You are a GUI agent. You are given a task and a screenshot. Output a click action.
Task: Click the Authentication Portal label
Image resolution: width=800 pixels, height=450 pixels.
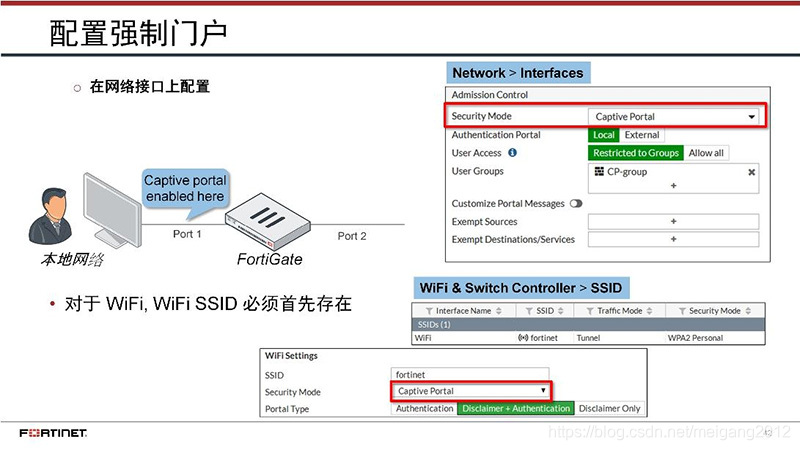tap(496, 135)
